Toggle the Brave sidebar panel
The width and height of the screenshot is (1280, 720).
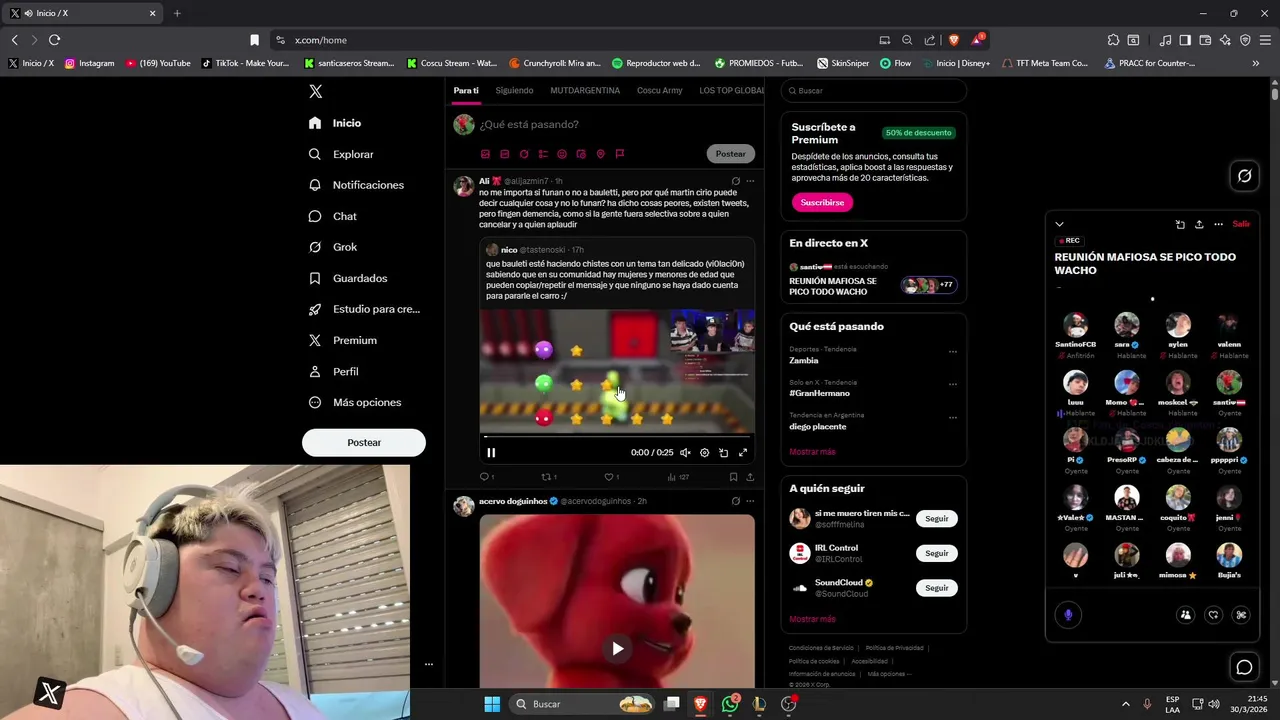coord(1185,40)
